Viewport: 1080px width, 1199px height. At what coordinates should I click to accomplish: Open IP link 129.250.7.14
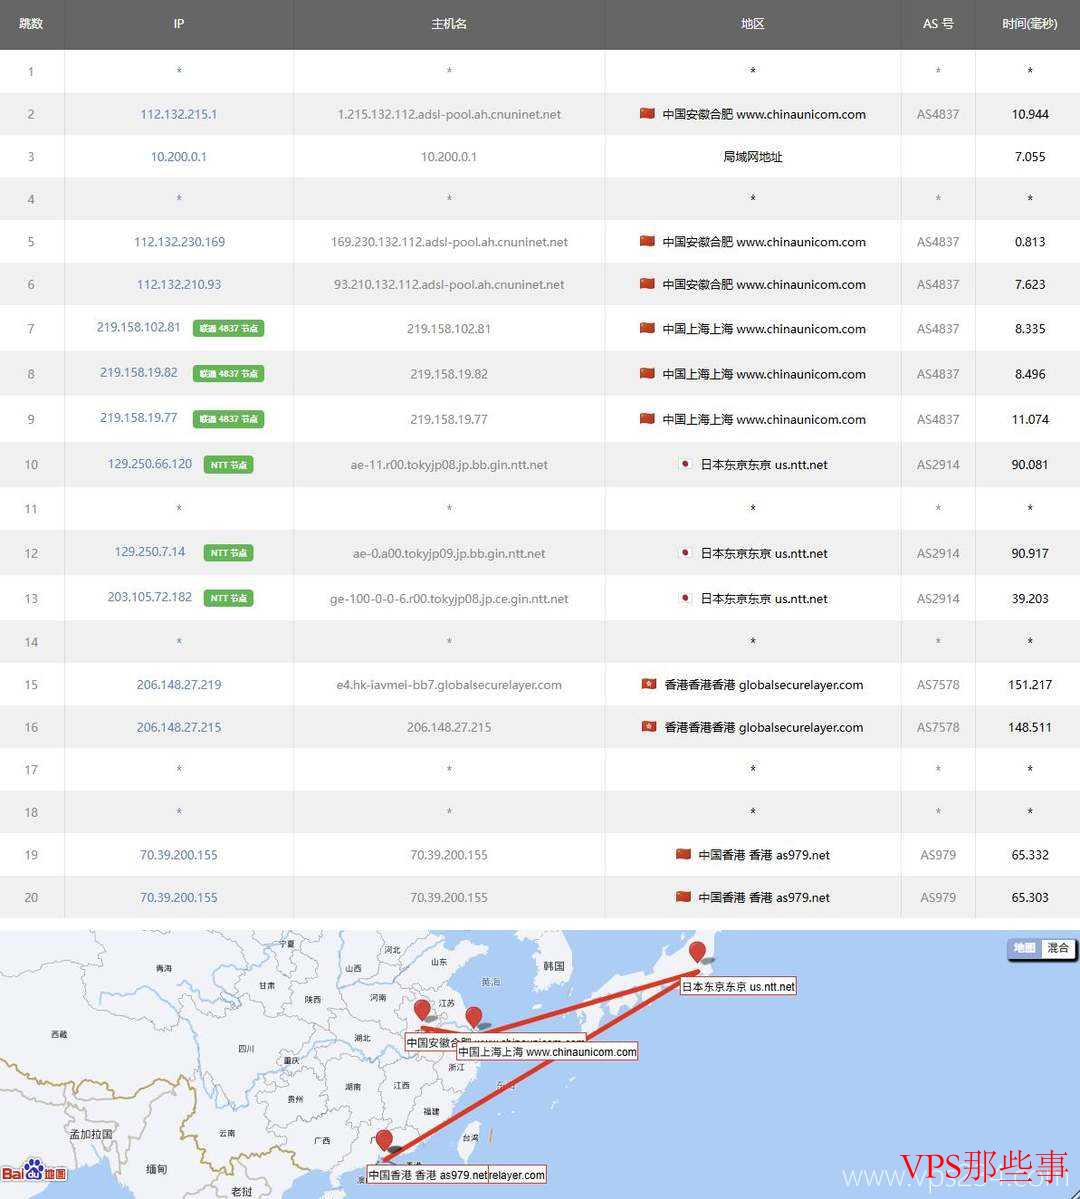click(150, 551)
